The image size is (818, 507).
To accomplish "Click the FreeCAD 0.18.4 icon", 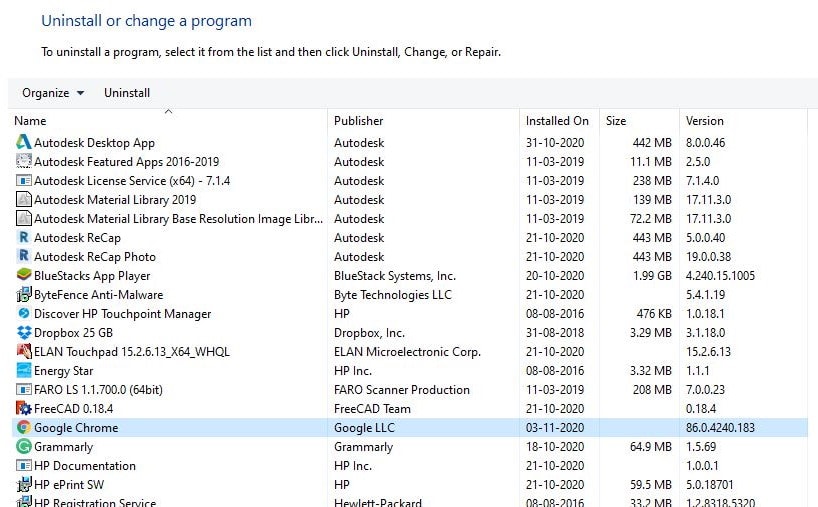I will (x=23, y=408).
